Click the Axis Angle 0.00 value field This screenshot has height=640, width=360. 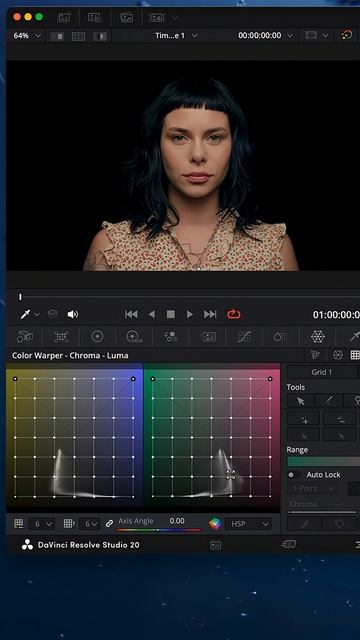(177, 521)
